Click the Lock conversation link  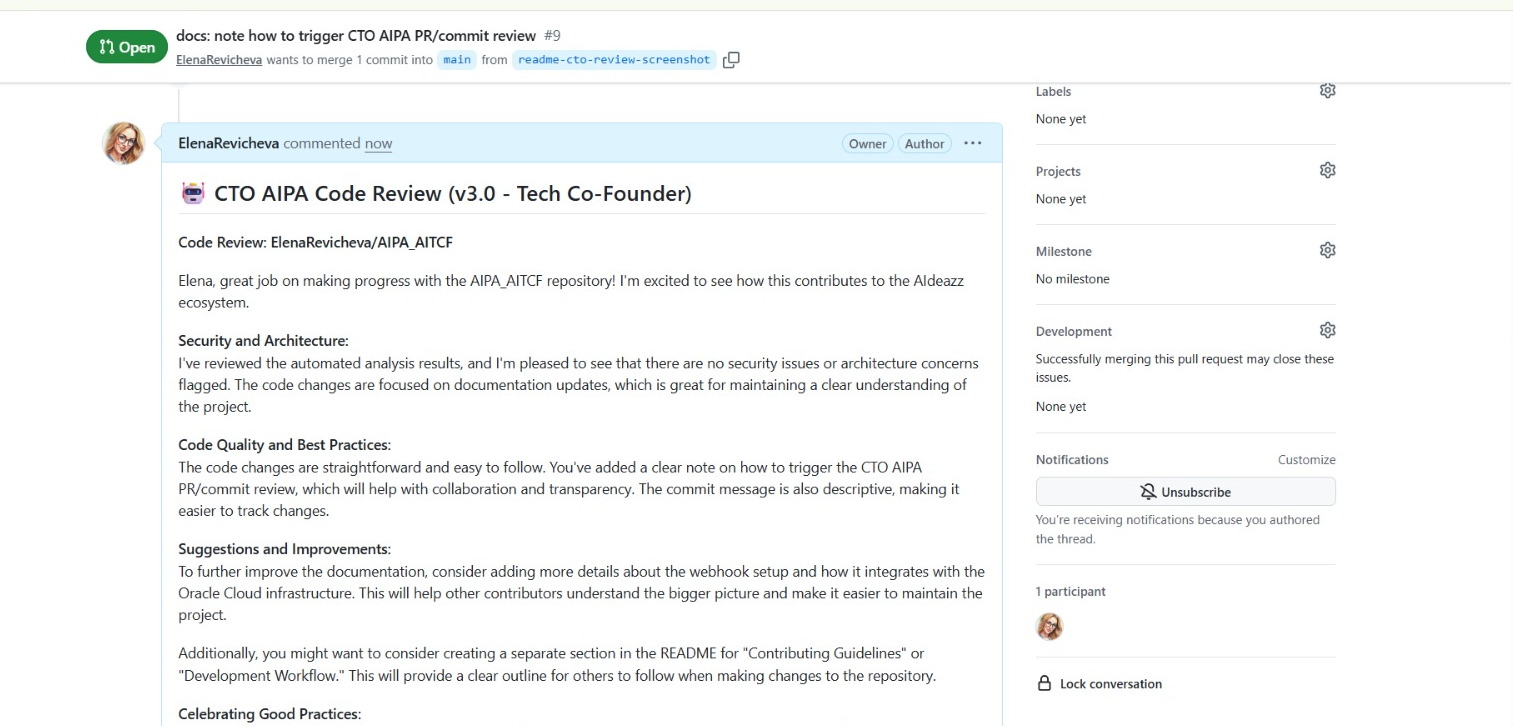tap(1111, 684)
